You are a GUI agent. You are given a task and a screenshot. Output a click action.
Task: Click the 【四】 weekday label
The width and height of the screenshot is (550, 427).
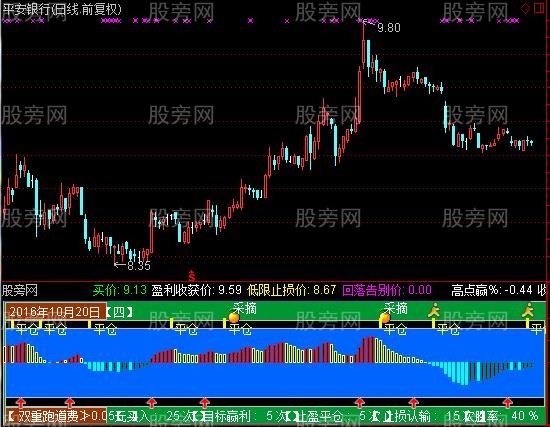[119, 312]
